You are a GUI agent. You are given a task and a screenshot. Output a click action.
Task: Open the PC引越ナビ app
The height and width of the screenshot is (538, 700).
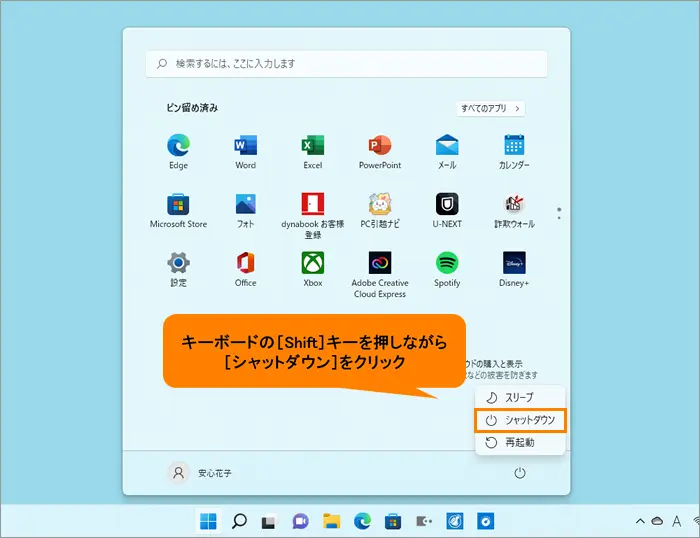[x=380, y=211]
